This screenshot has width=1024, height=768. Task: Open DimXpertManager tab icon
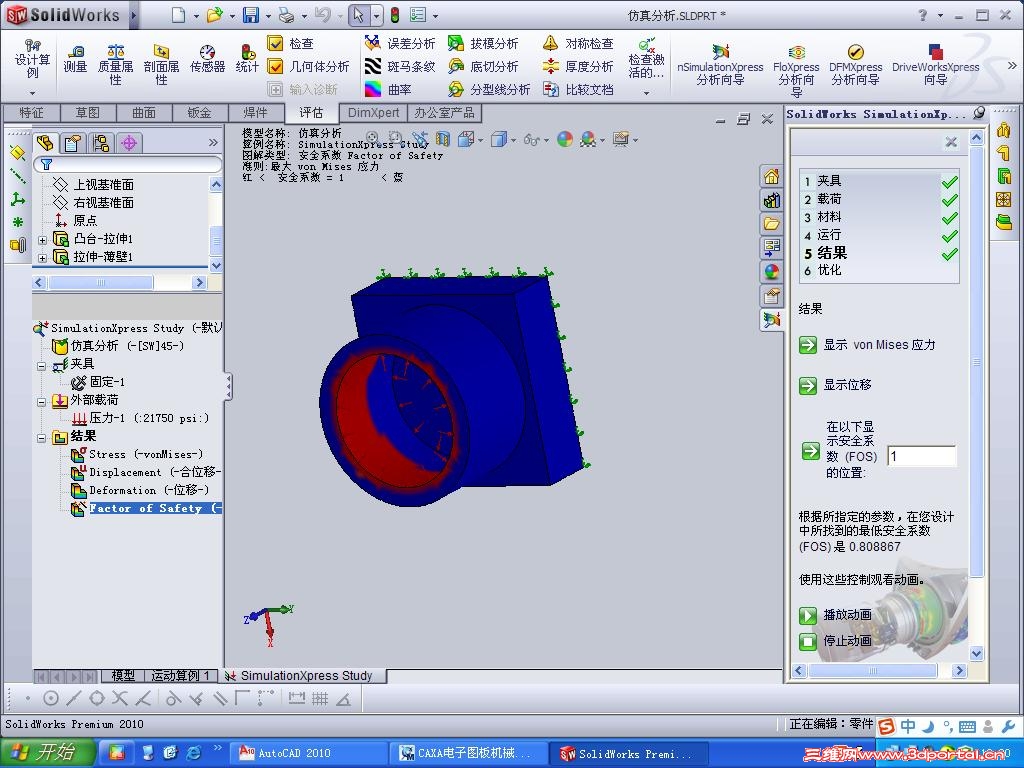click(x=129, y=142)
